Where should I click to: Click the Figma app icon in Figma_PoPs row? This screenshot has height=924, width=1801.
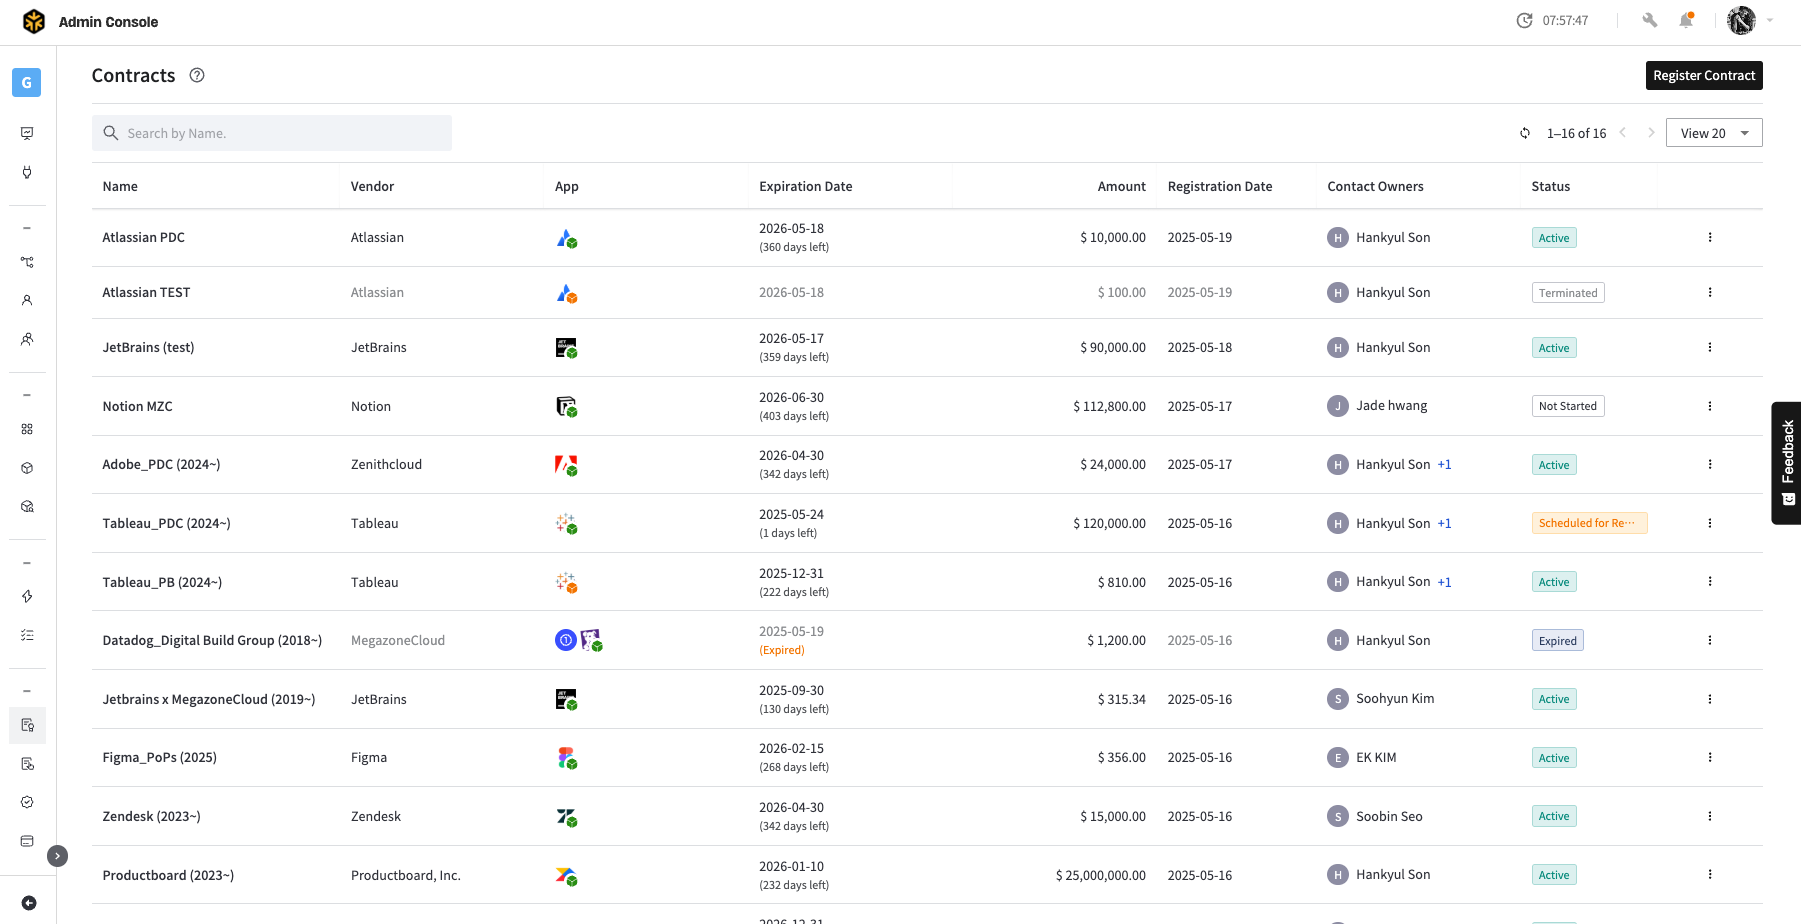(x=567, y=758)
